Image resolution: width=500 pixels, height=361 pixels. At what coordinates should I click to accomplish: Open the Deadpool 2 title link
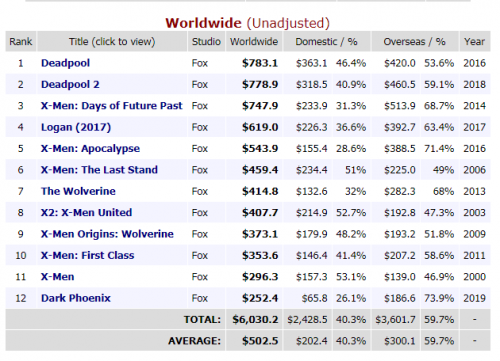(x=70, y=85)
